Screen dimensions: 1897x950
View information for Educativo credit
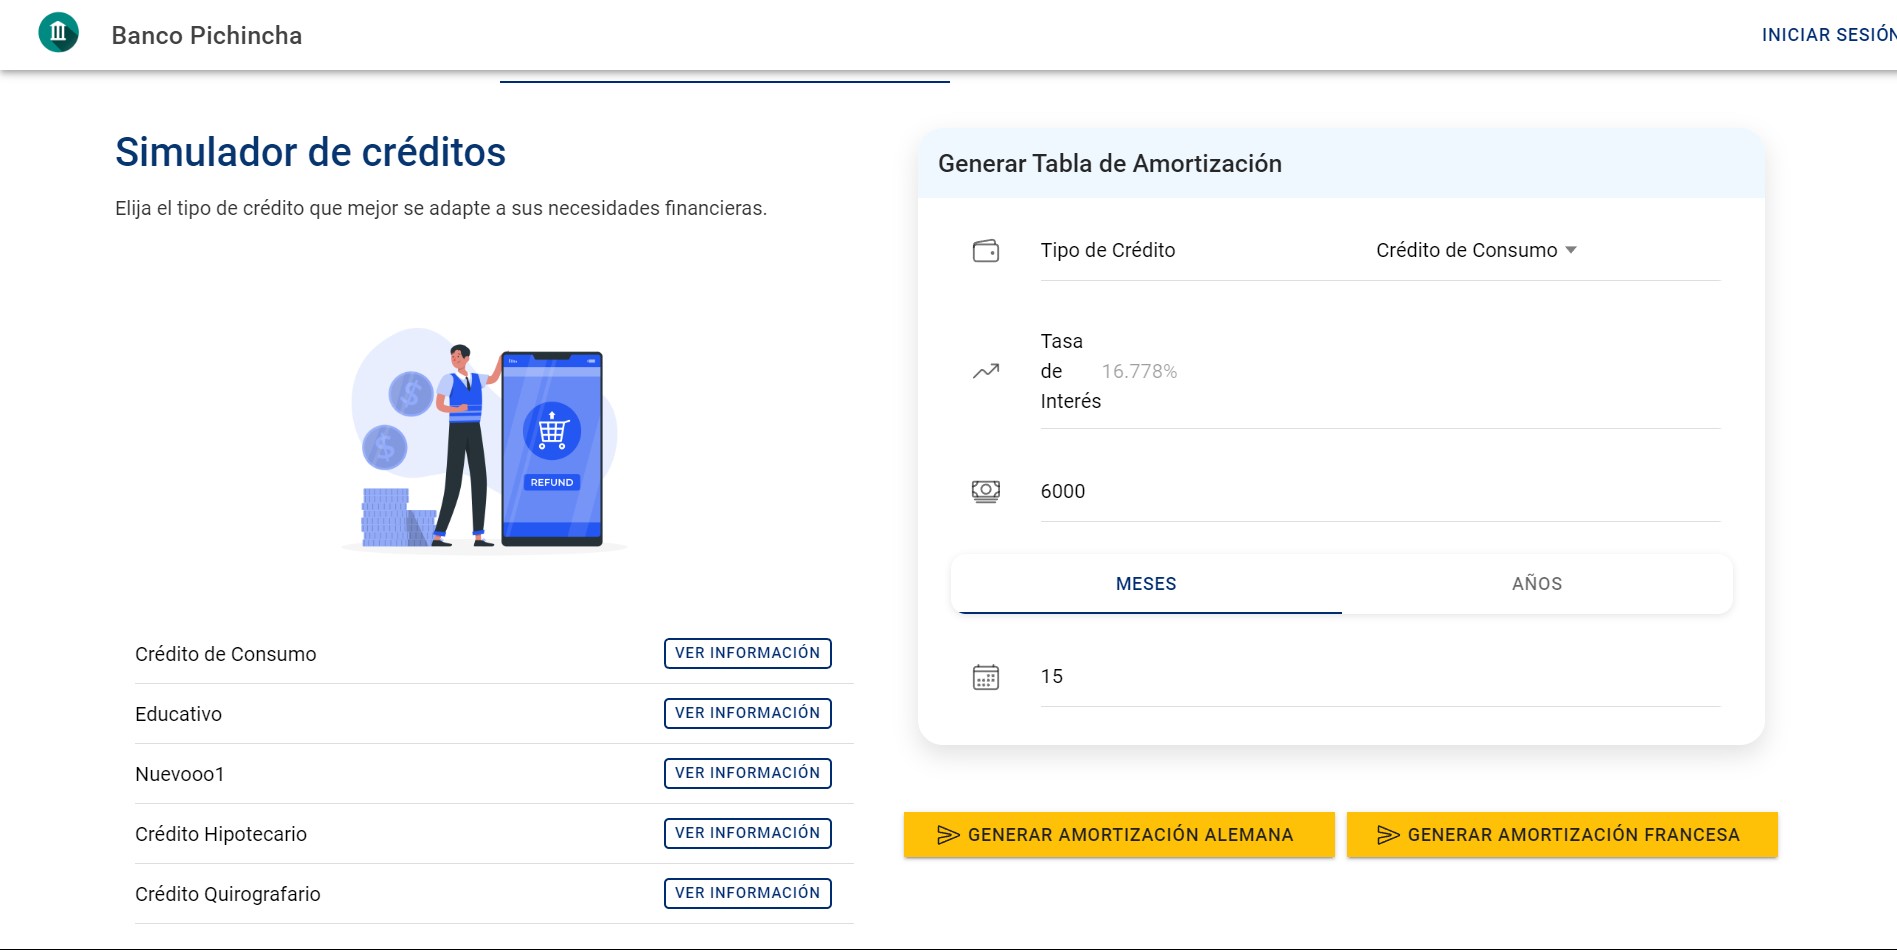[748, 713]
